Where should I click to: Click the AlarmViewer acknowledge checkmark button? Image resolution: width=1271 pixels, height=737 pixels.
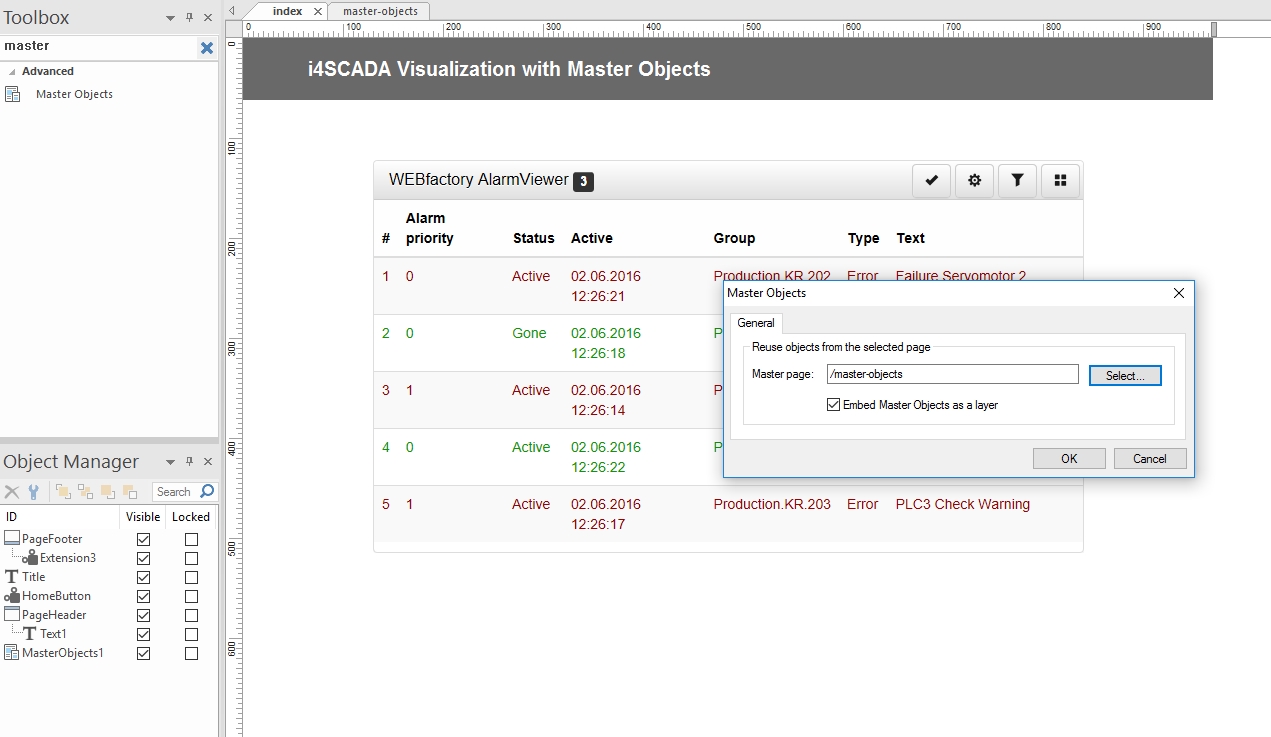tap(931, 181)
